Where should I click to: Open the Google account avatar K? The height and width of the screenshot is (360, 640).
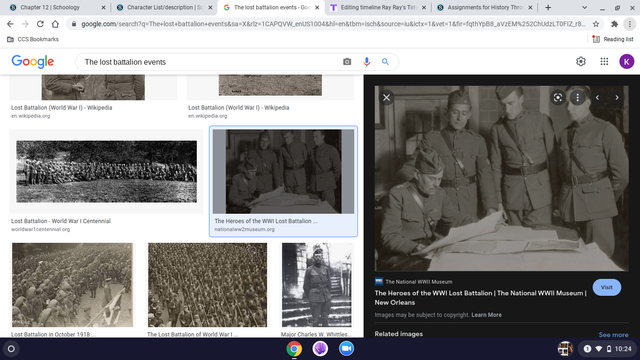click(x=627, y=62)
